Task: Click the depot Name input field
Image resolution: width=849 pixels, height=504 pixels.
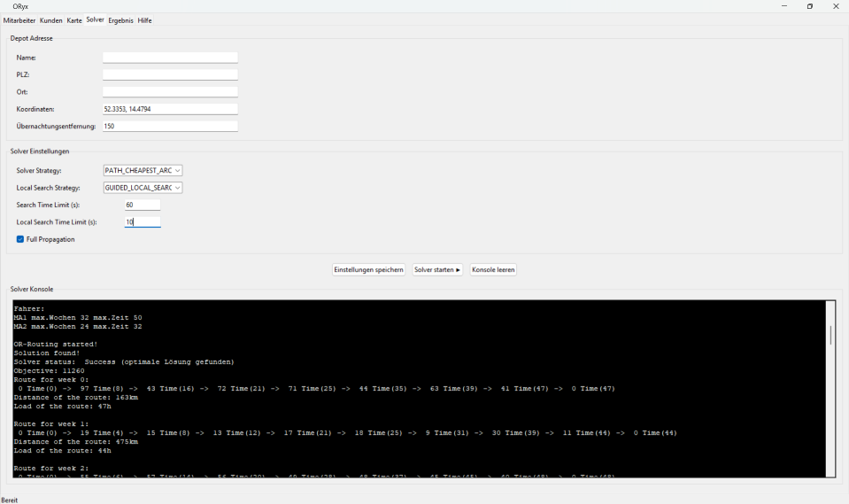Action: click(x=170, y=58)
